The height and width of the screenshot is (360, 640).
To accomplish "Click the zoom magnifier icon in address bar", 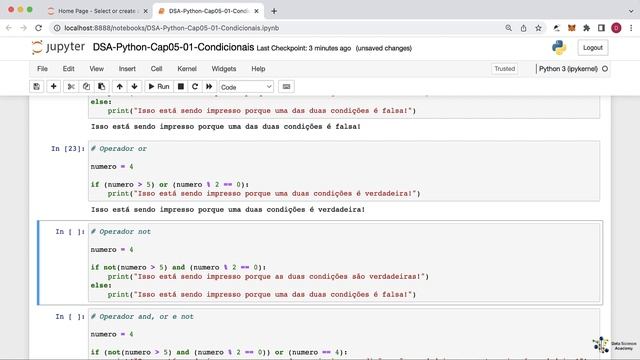I will point(508,28).
